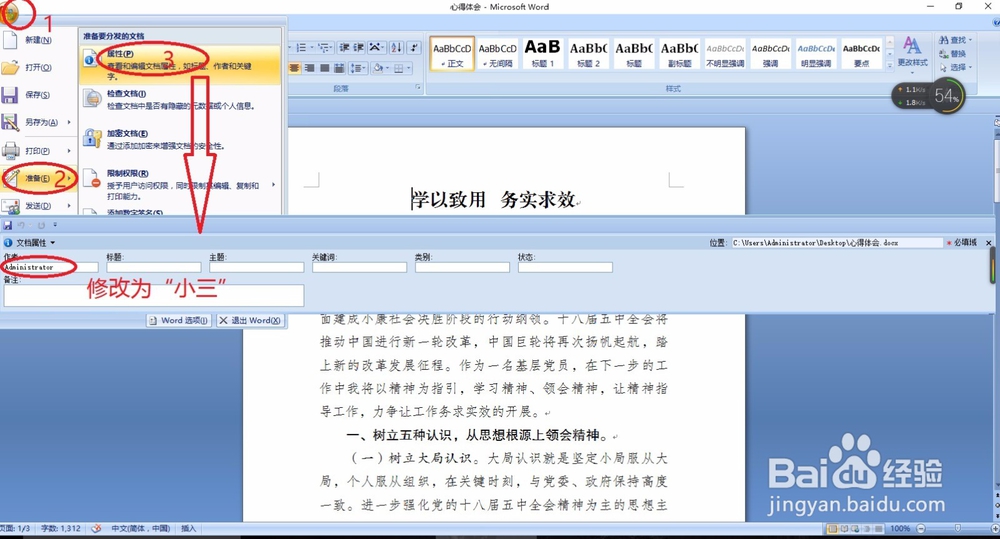Click the New document icon (新建)

tap(10, 40)
